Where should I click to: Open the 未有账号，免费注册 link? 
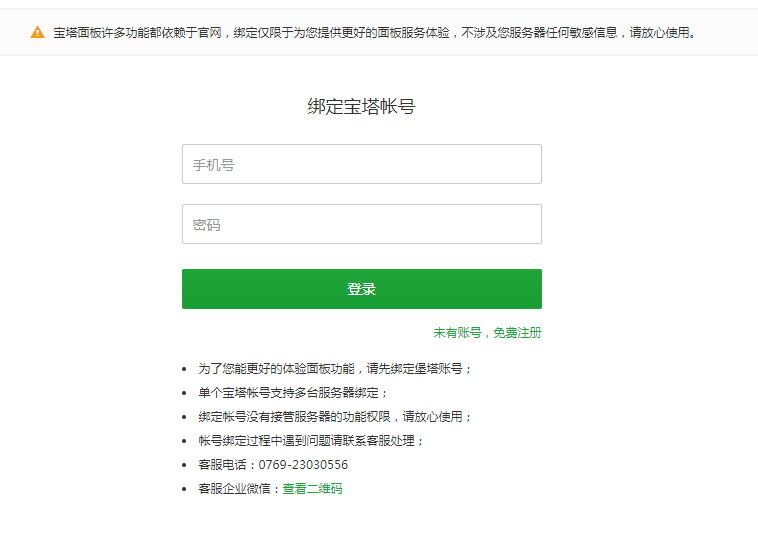click(x=487, y=333)
